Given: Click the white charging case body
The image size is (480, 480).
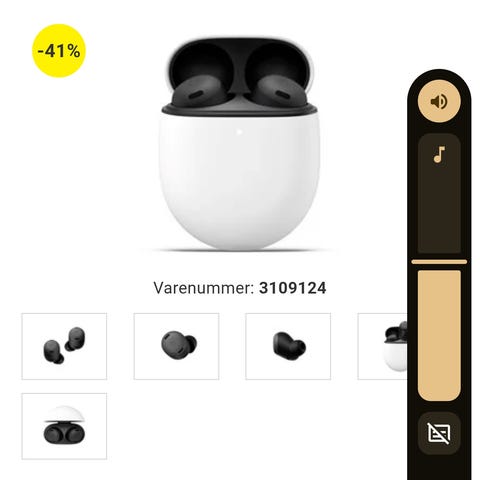Looking at the screenshot, I should (x=239, y=182).
